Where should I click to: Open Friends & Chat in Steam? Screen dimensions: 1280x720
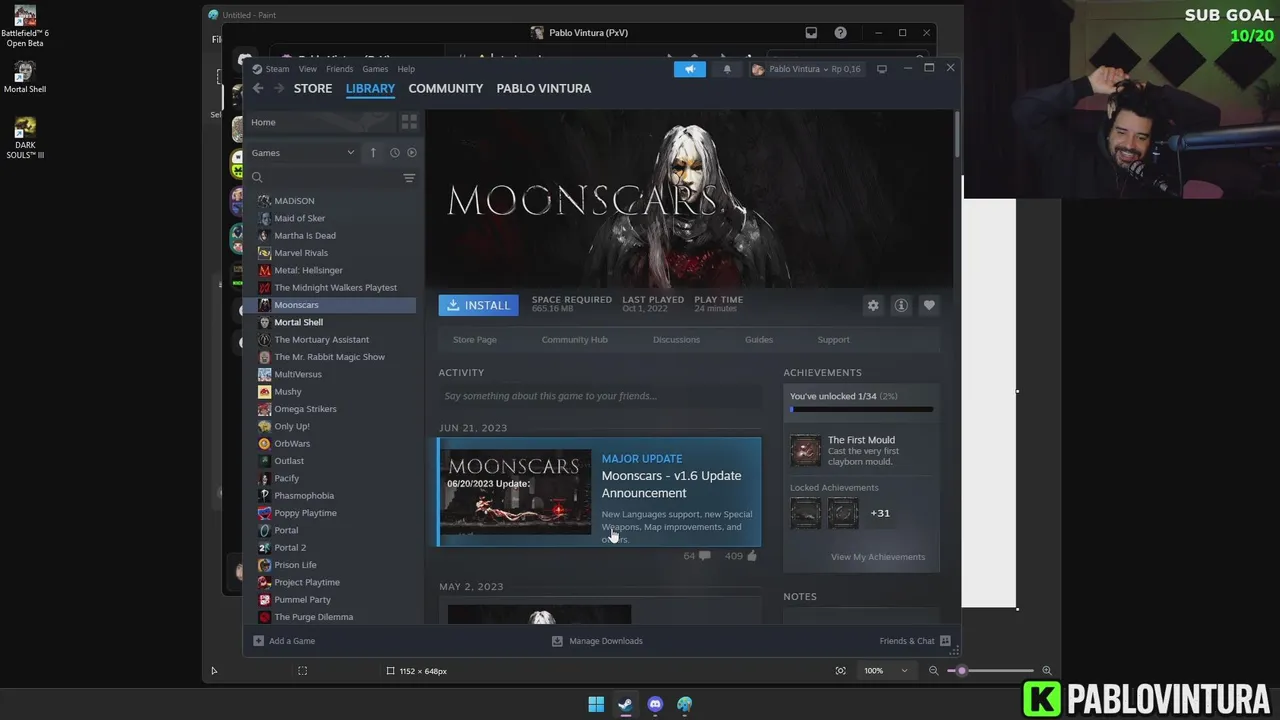pyautogui.click(x=915, y=641)
